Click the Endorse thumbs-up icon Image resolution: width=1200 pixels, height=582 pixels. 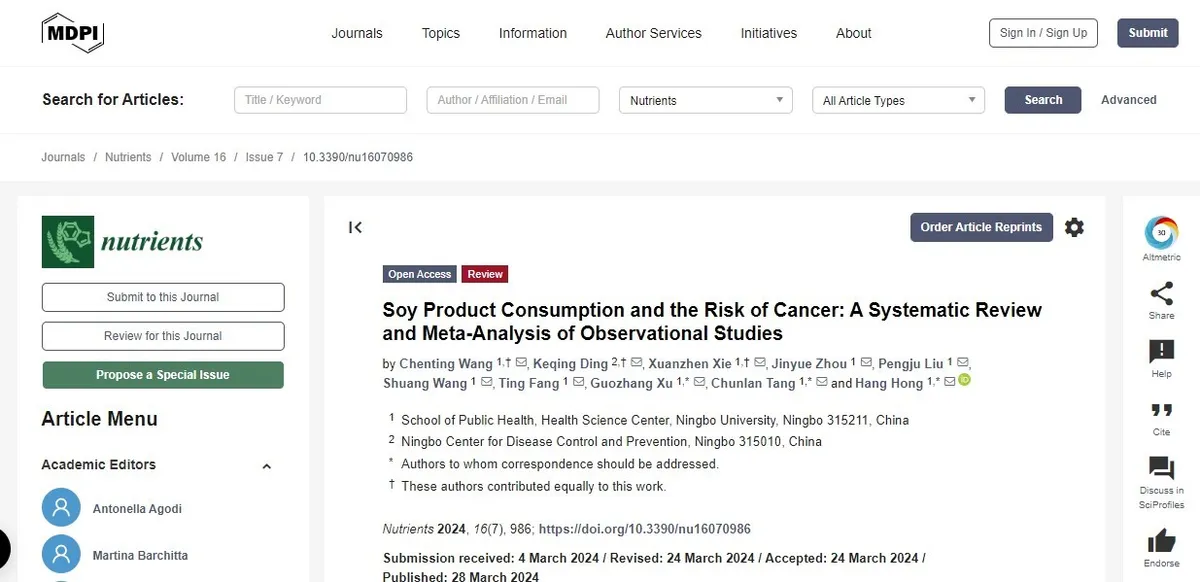1161,541
